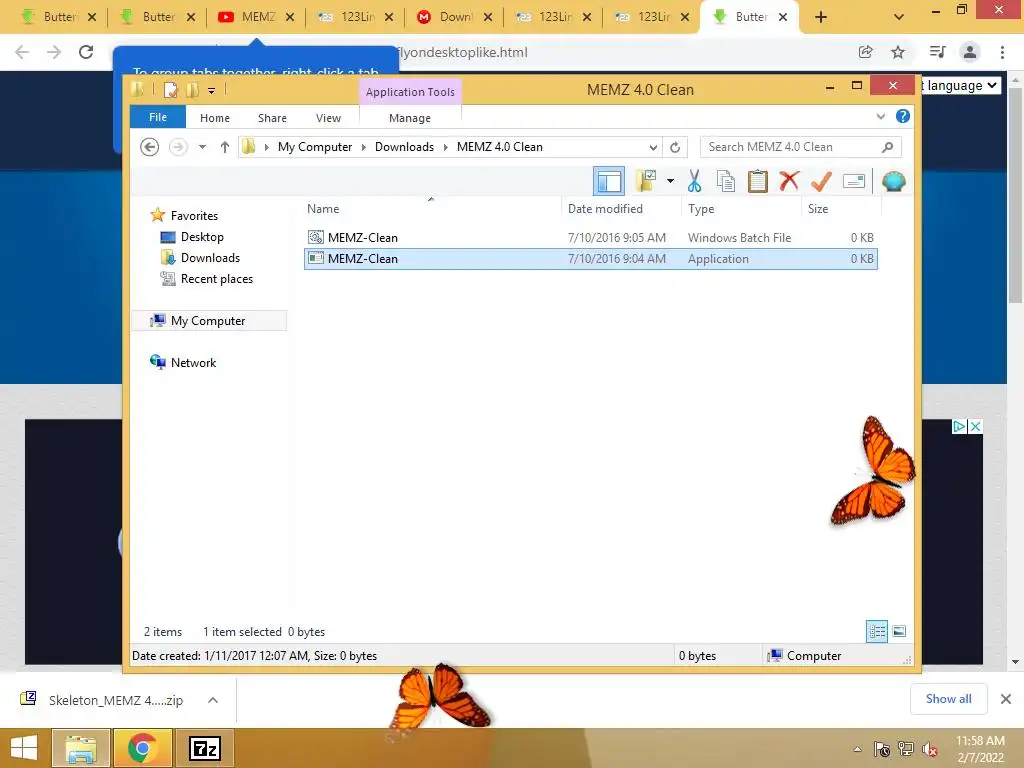
Task: Open the Chrome profile avatar
Action: tap(970, 52)
